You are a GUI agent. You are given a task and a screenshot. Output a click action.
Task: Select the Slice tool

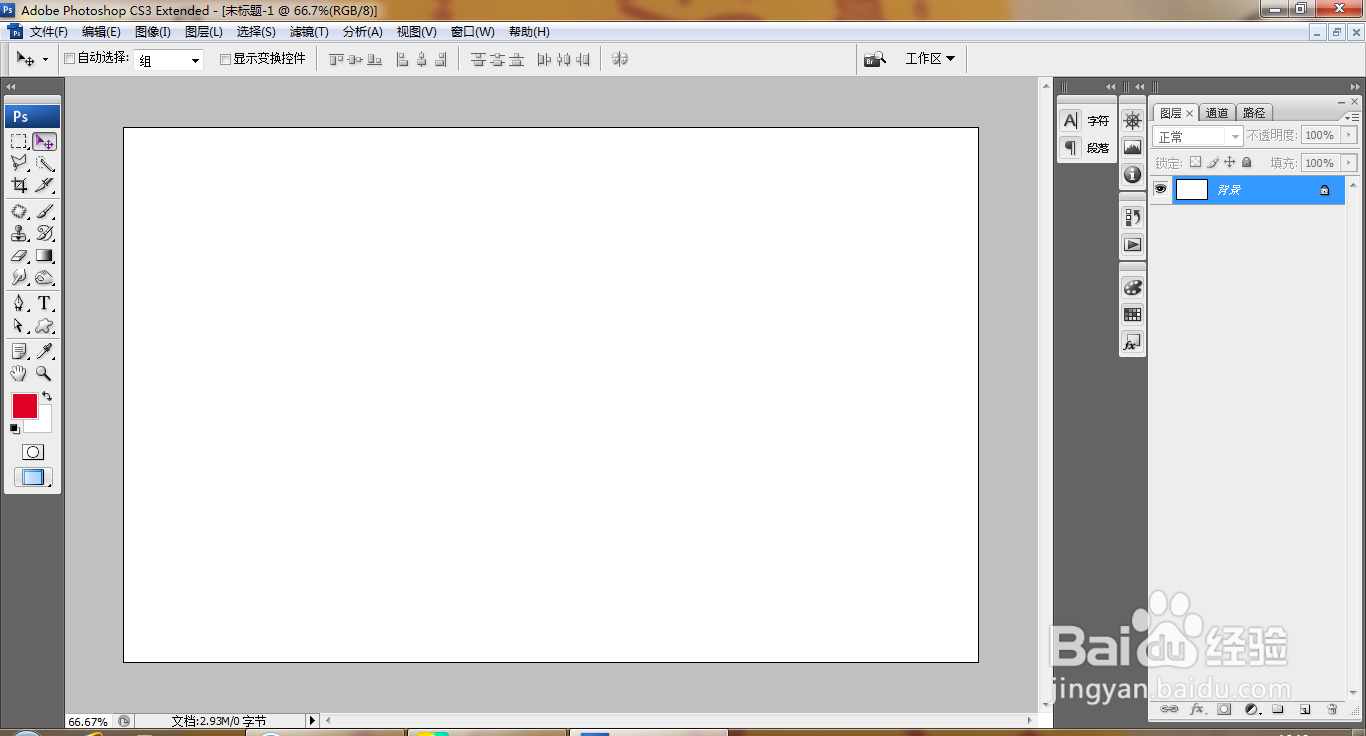44,185
